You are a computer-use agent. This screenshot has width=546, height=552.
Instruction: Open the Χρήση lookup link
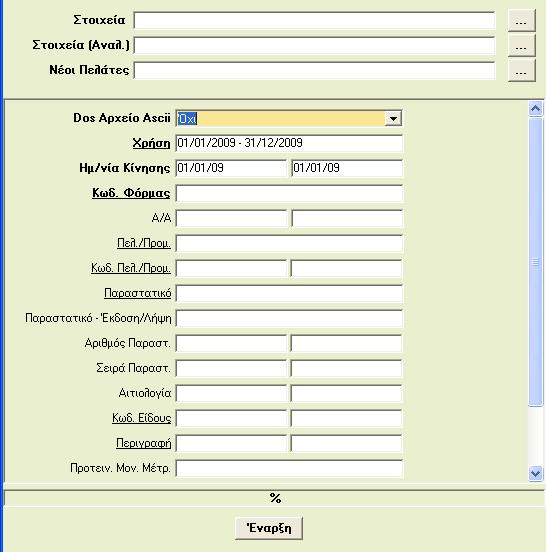click(151, 143)
